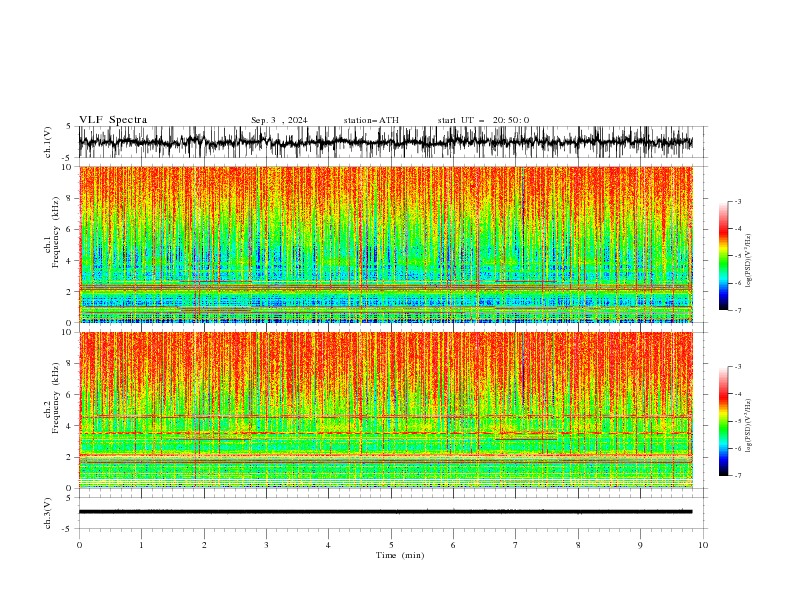Select the "start UT = 20:50:0" text
The image size is (792, 612).
(x=483, y=120)
